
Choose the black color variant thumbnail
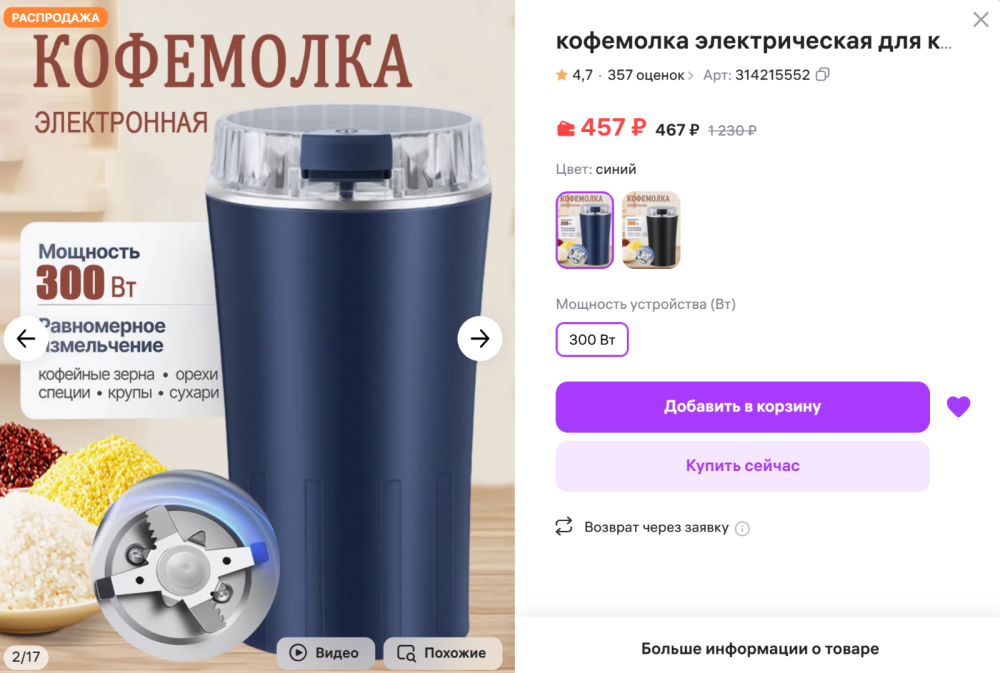(651, 230)
